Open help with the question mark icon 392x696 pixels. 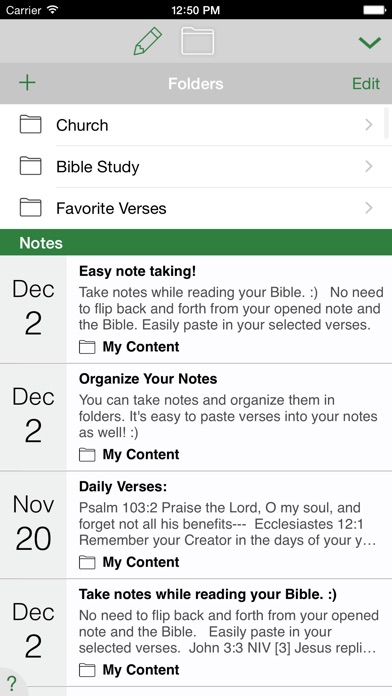(x=12, y=683)
